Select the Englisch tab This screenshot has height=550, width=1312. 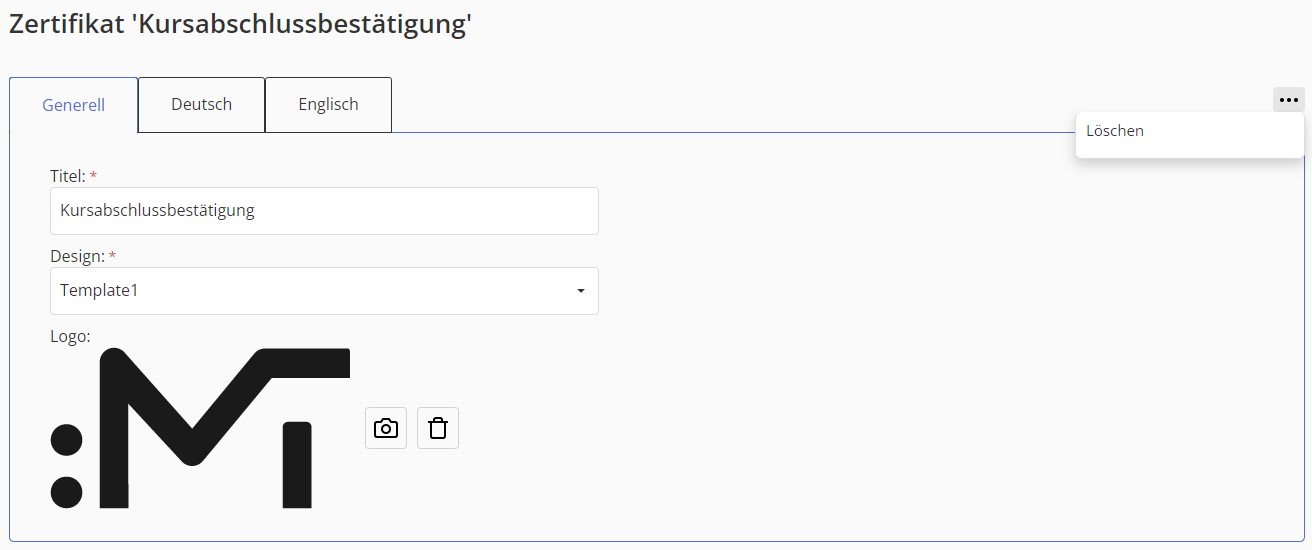click(328, 104)
